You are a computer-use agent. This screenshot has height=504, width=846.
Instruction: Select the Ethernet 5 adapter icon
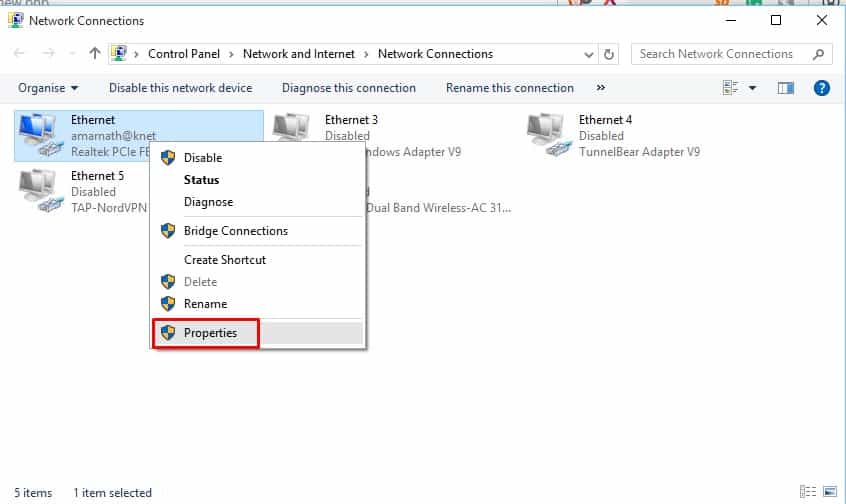click(40, 190)
